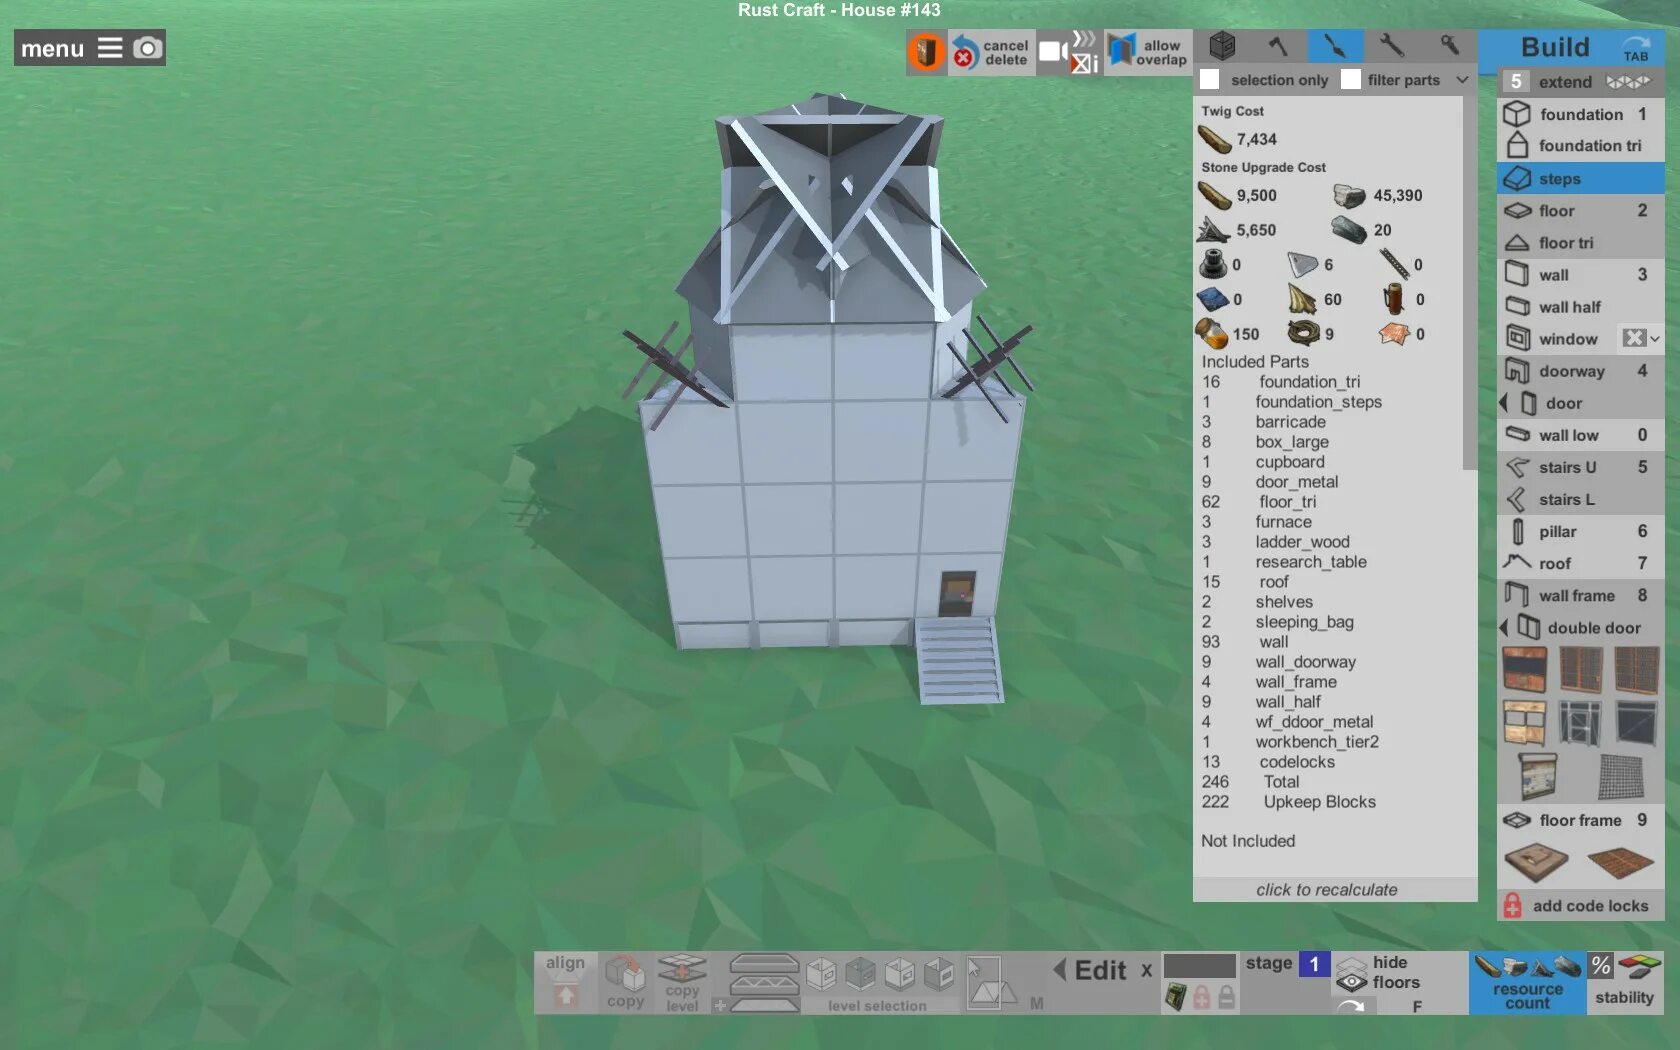Choose the ladder hatch floor thumbnail

coord(1537,863)
